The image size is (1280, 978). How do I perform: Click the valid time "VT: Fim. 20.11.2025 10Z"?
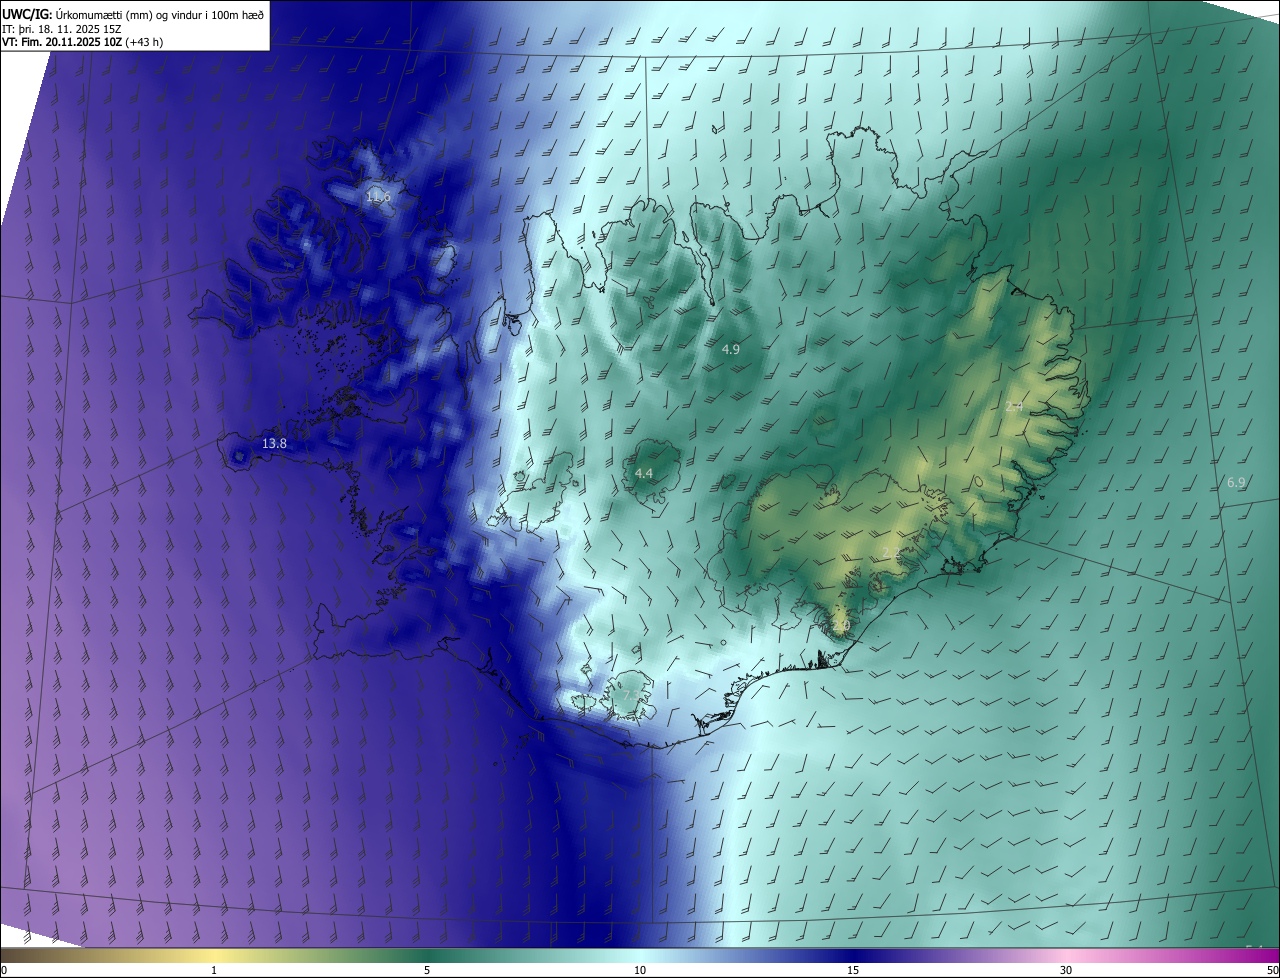coord(61,43)
